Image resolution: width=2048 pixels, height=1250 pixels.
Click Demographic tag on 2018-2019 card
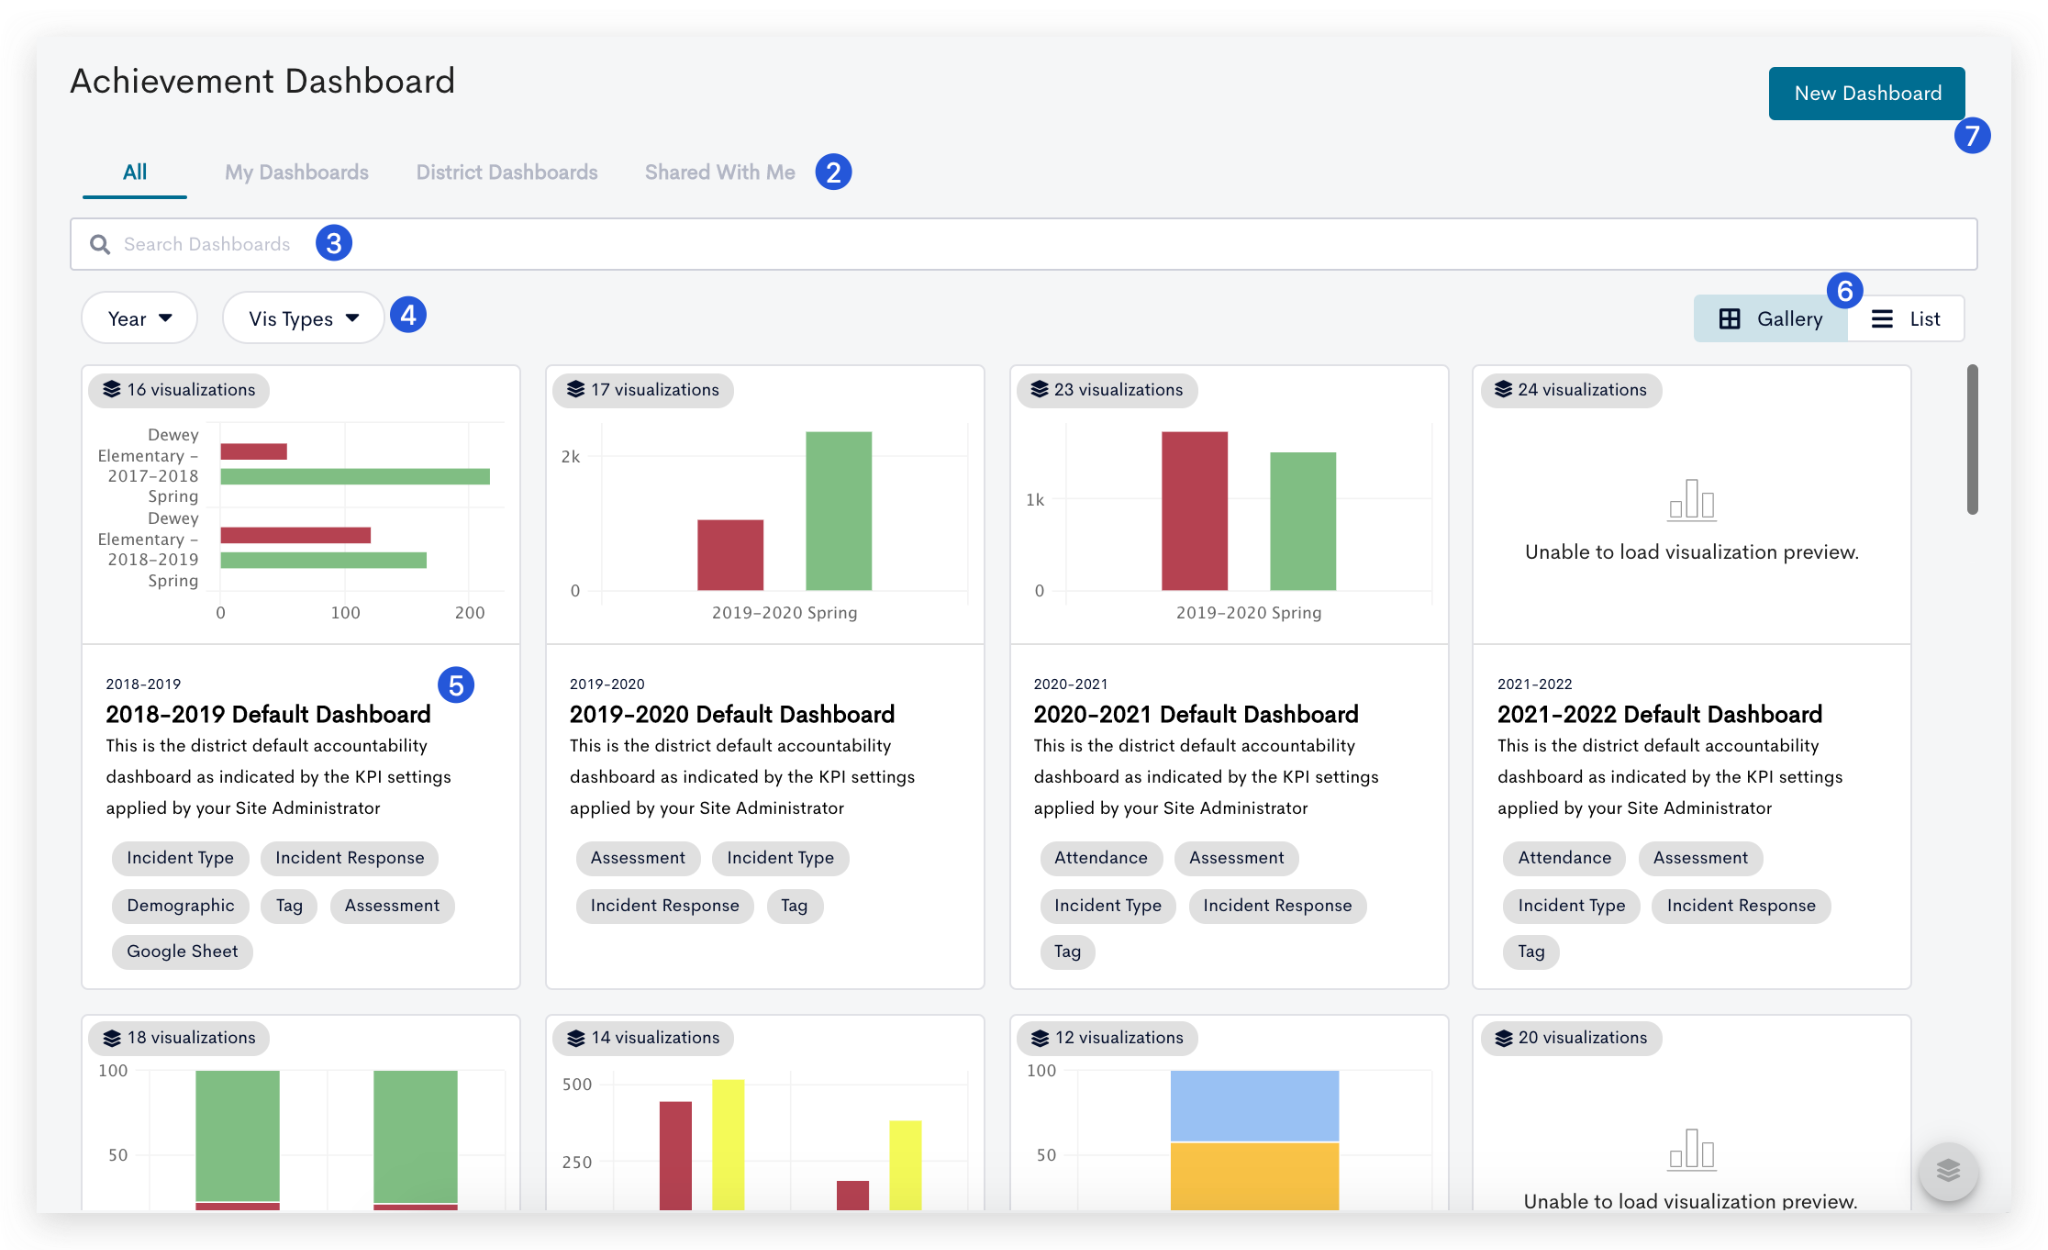(180, 905)
